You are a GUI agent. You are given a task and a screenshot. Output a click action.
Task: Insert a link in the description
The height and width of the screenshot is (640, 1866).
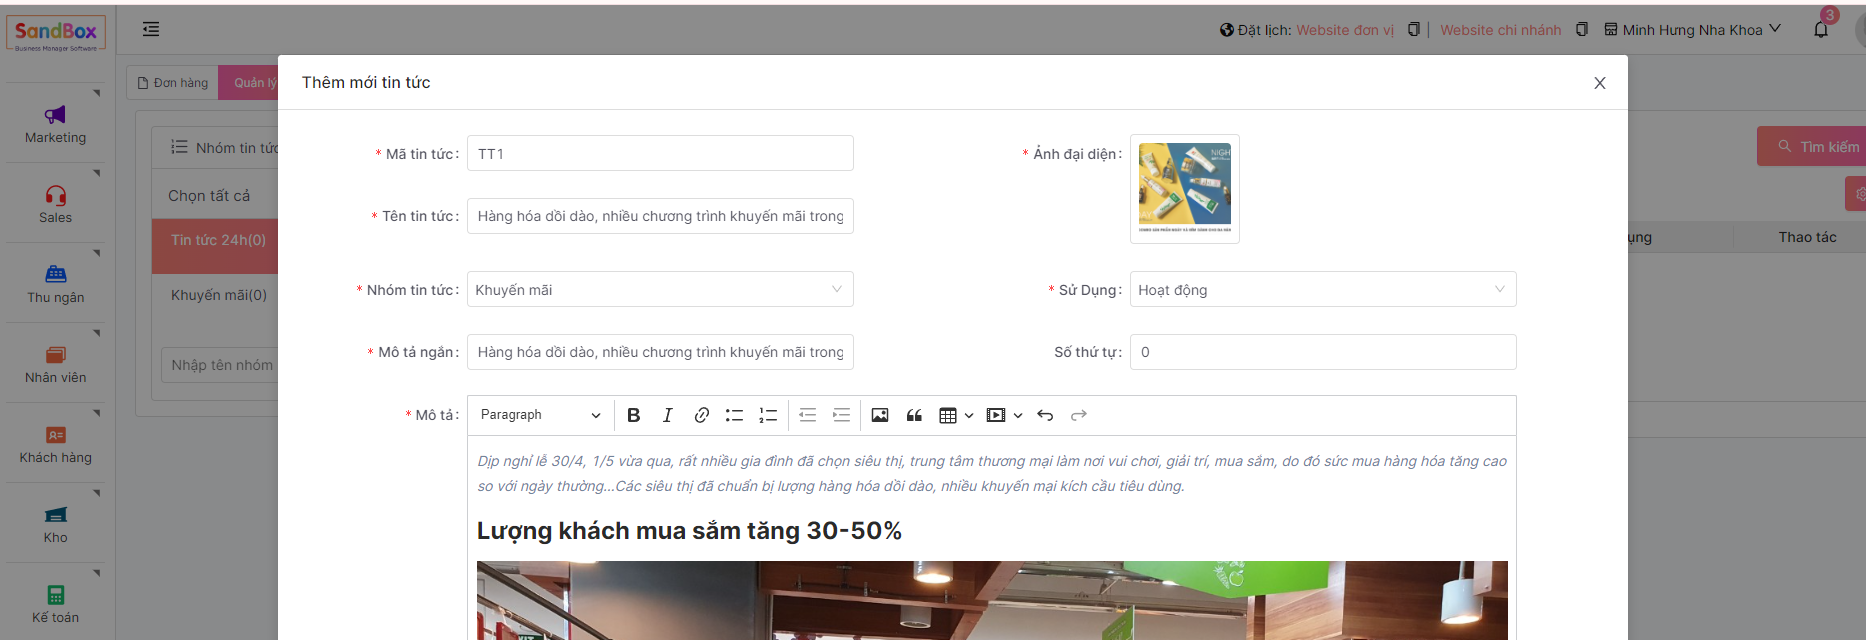click(x=701, y=415)
